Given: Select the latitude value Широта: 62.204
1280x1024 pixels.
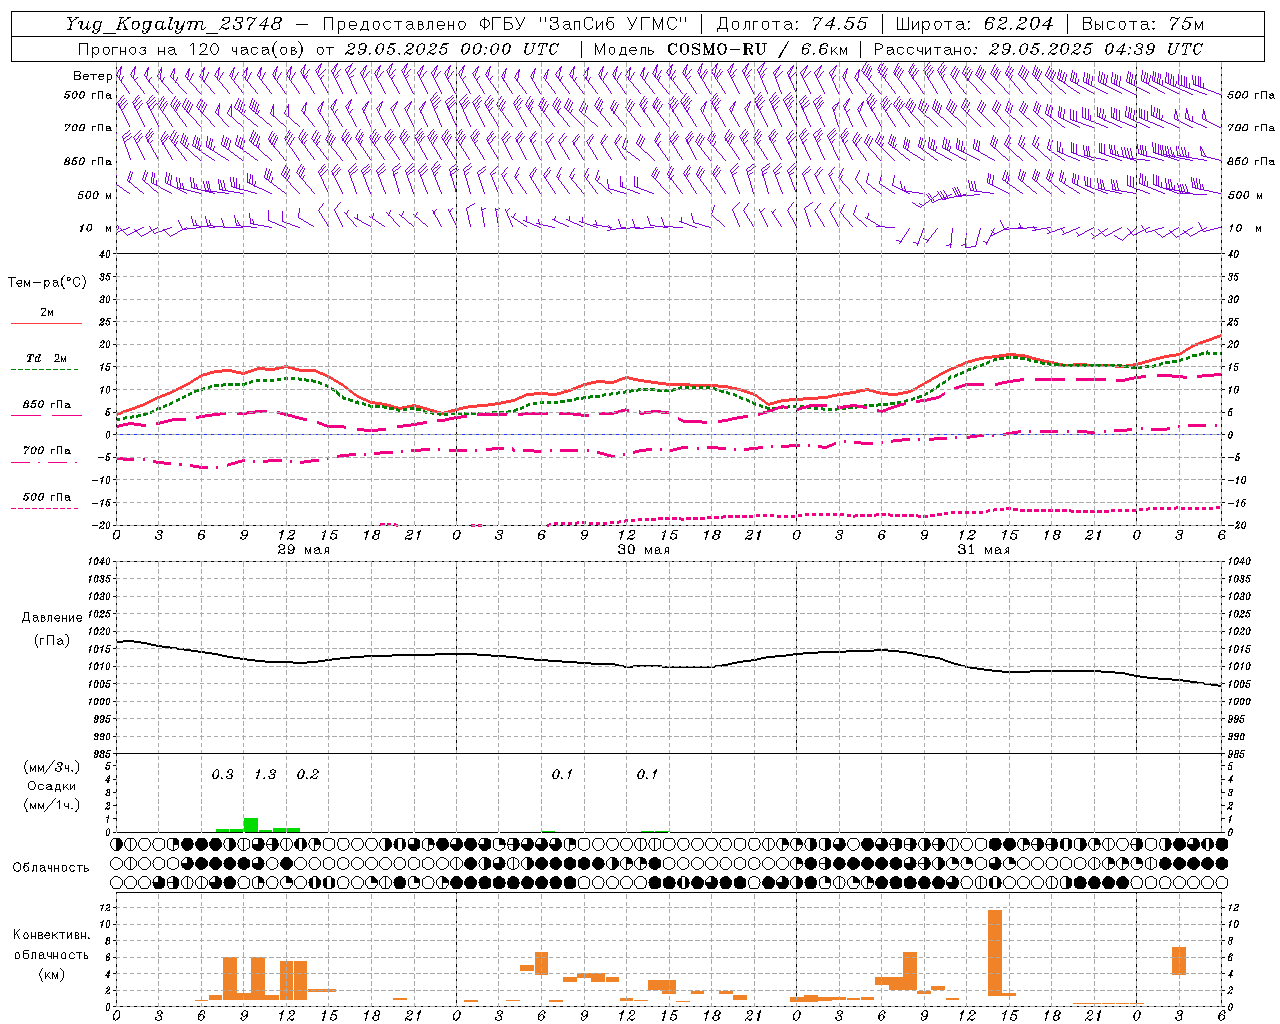Looking at the screenshot, I should pos(974,24).
